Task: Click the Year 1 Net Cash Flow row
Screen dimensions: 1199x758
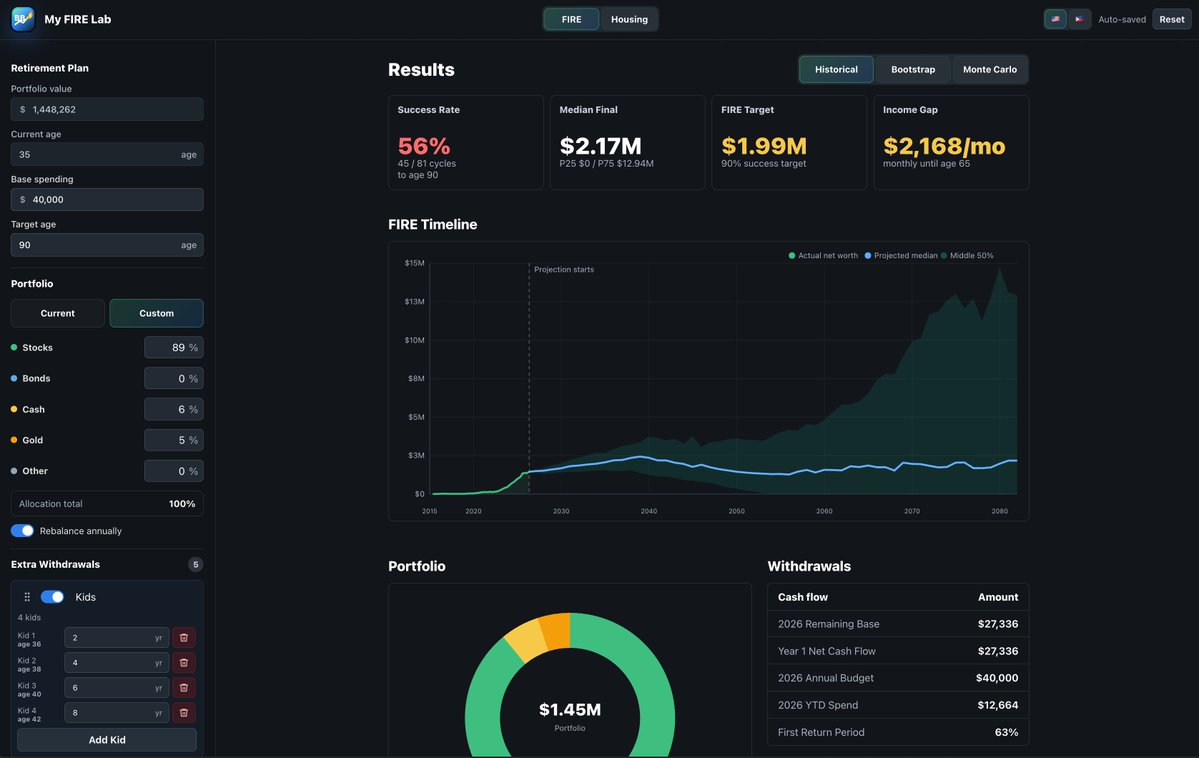Action: coord(898,651)
